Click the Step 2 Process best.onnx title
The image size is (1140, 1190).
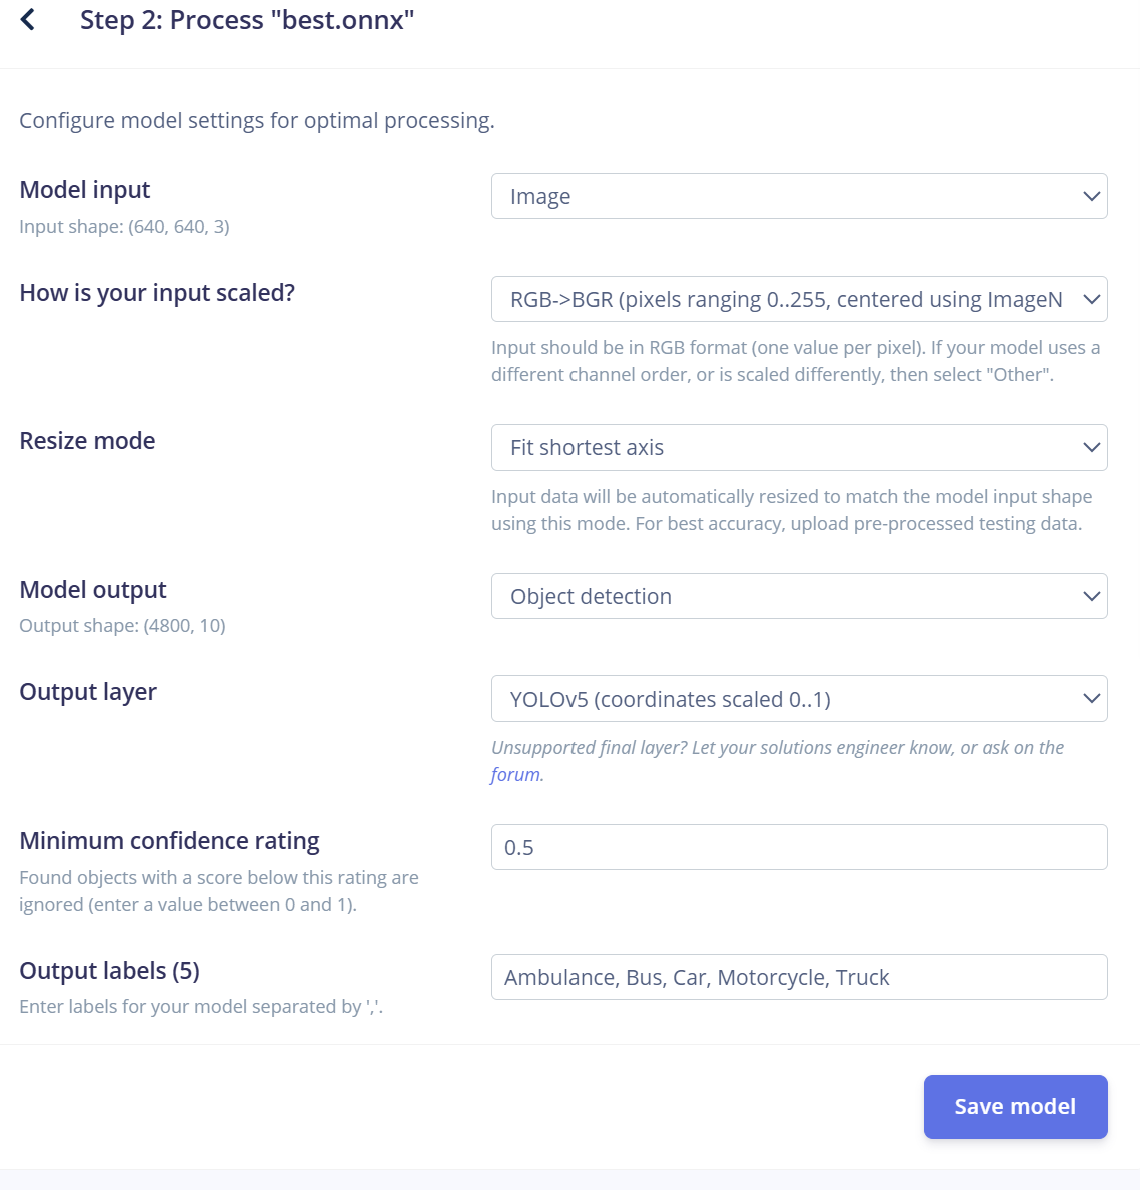point(247,20)
